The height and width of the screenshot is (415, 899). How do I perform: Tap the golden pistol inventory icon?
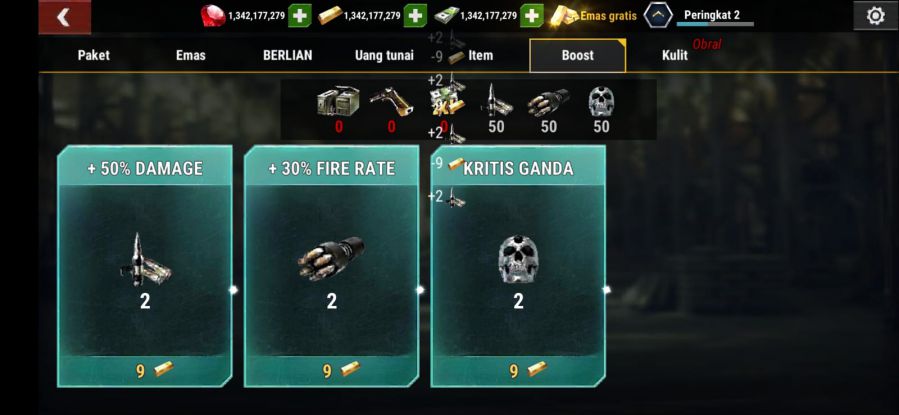click(390, 101)
